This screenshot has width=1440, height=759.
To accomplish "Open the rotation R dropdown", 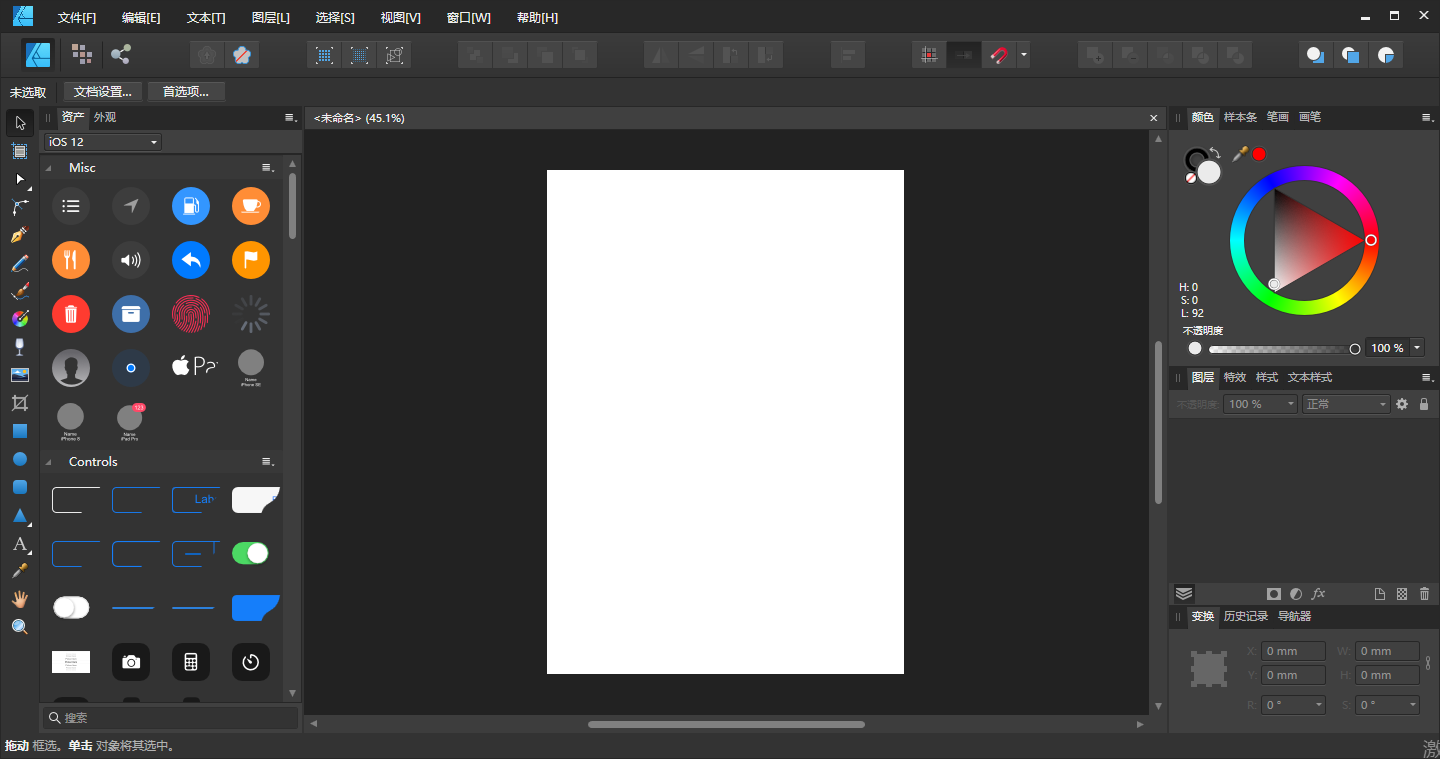I will 1319,705.
